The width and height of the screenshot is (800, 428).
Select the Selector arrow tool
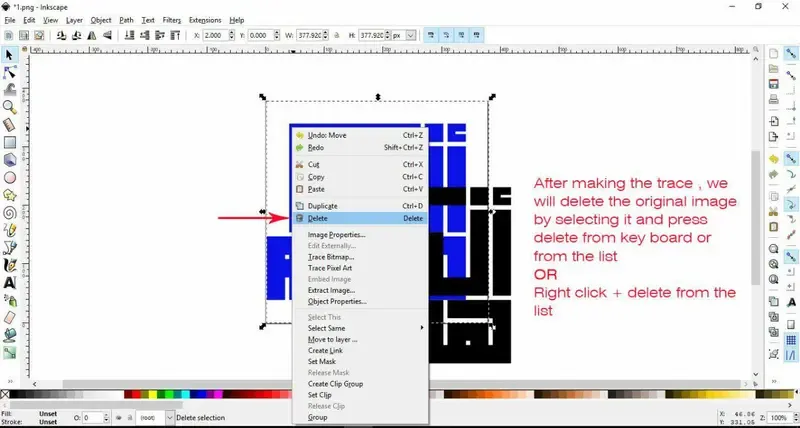click(10, 54)
